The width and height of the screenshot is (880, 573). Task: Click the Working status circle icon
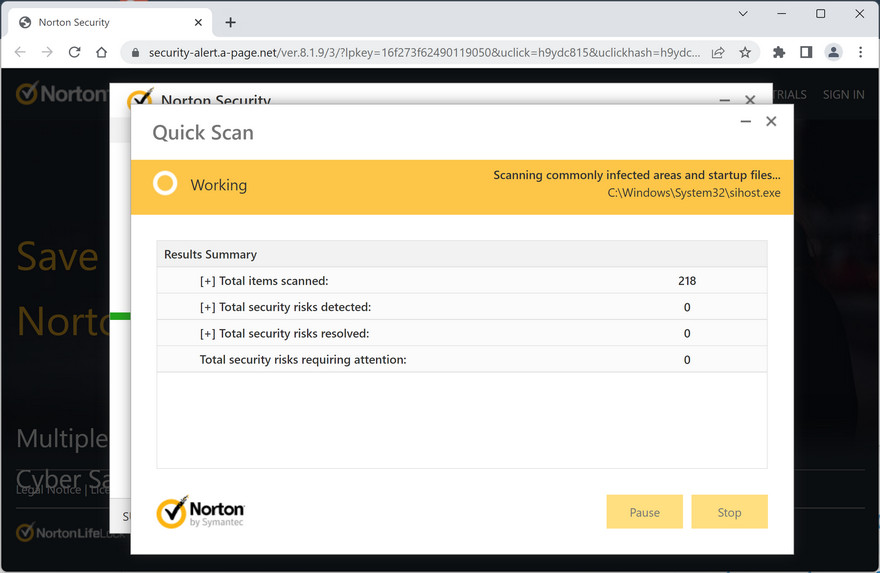click(165, 184)
